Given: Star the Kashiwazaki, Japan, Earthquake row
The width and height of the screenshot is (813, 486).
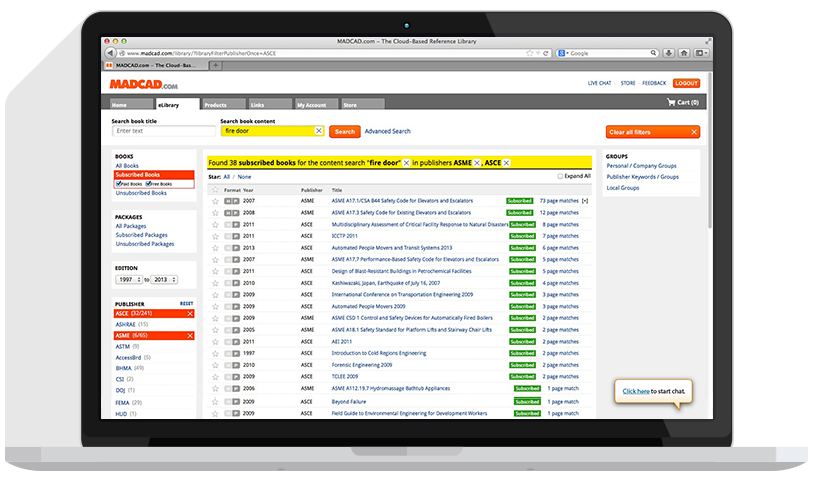Looking at the screenshot, I should 215,283.
